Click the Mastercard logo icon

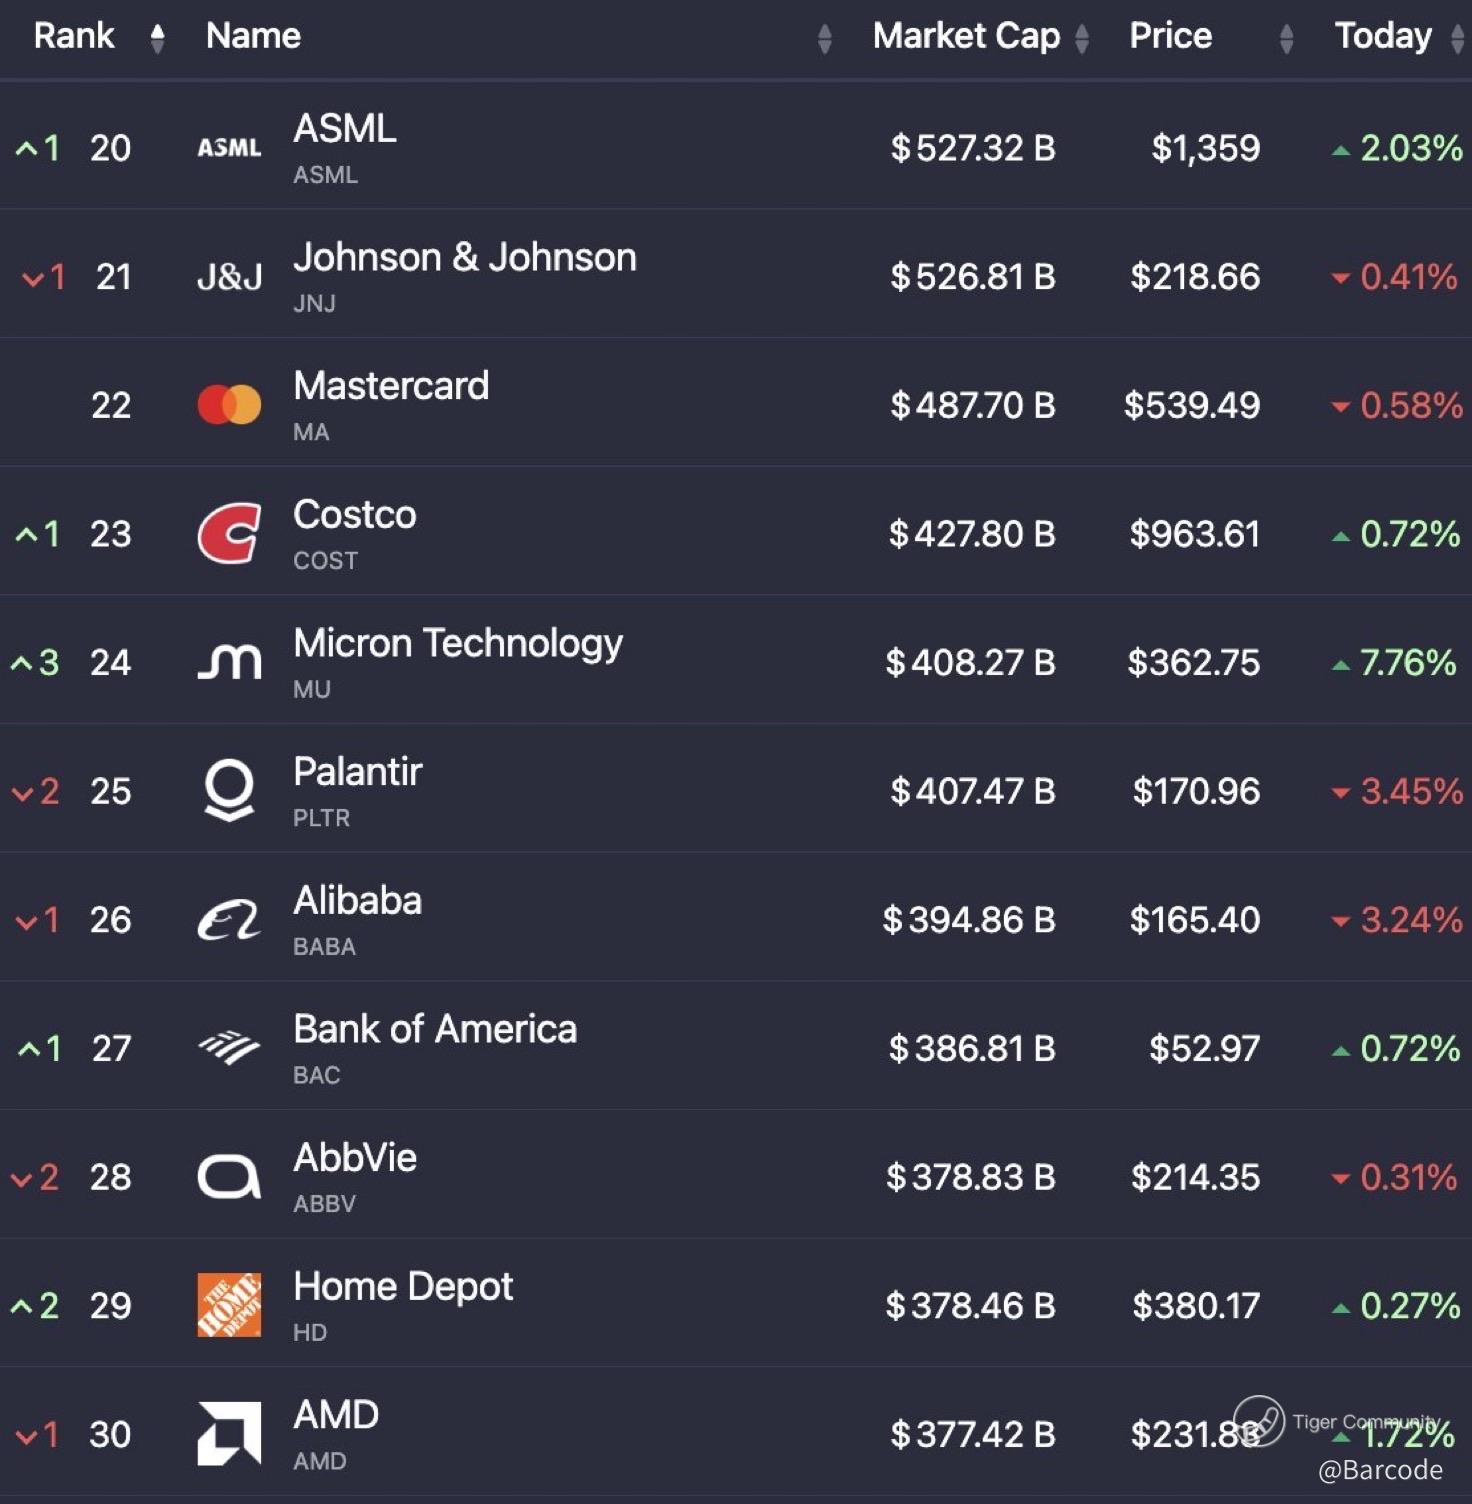[229, 405]
